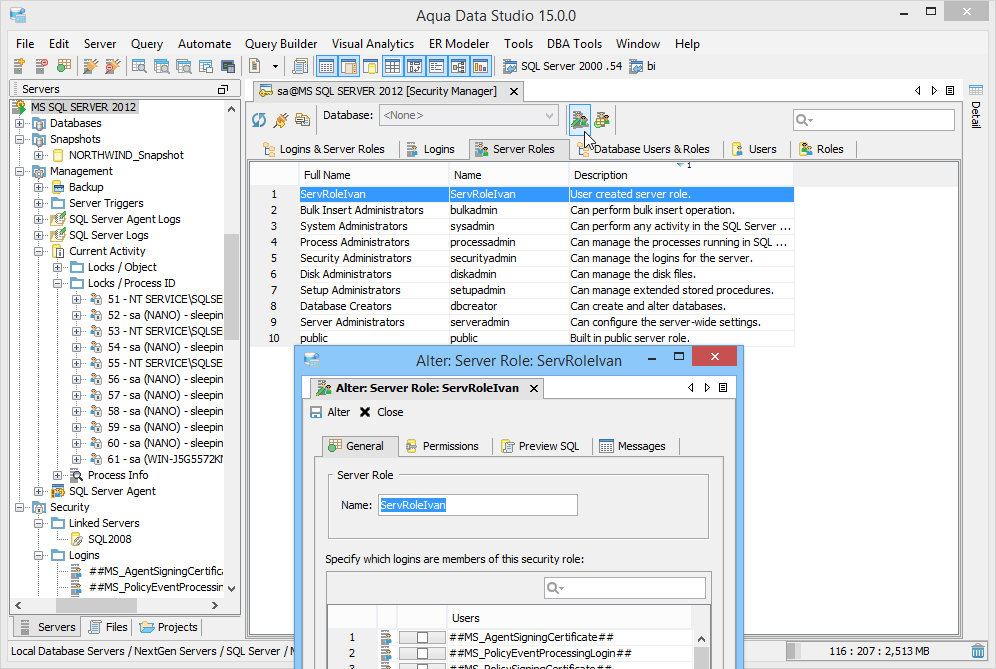Expand the SQL Server Agent node
The height and width of the screenshot is (669, 996).
pyautogui.click(x=39, y=492)
